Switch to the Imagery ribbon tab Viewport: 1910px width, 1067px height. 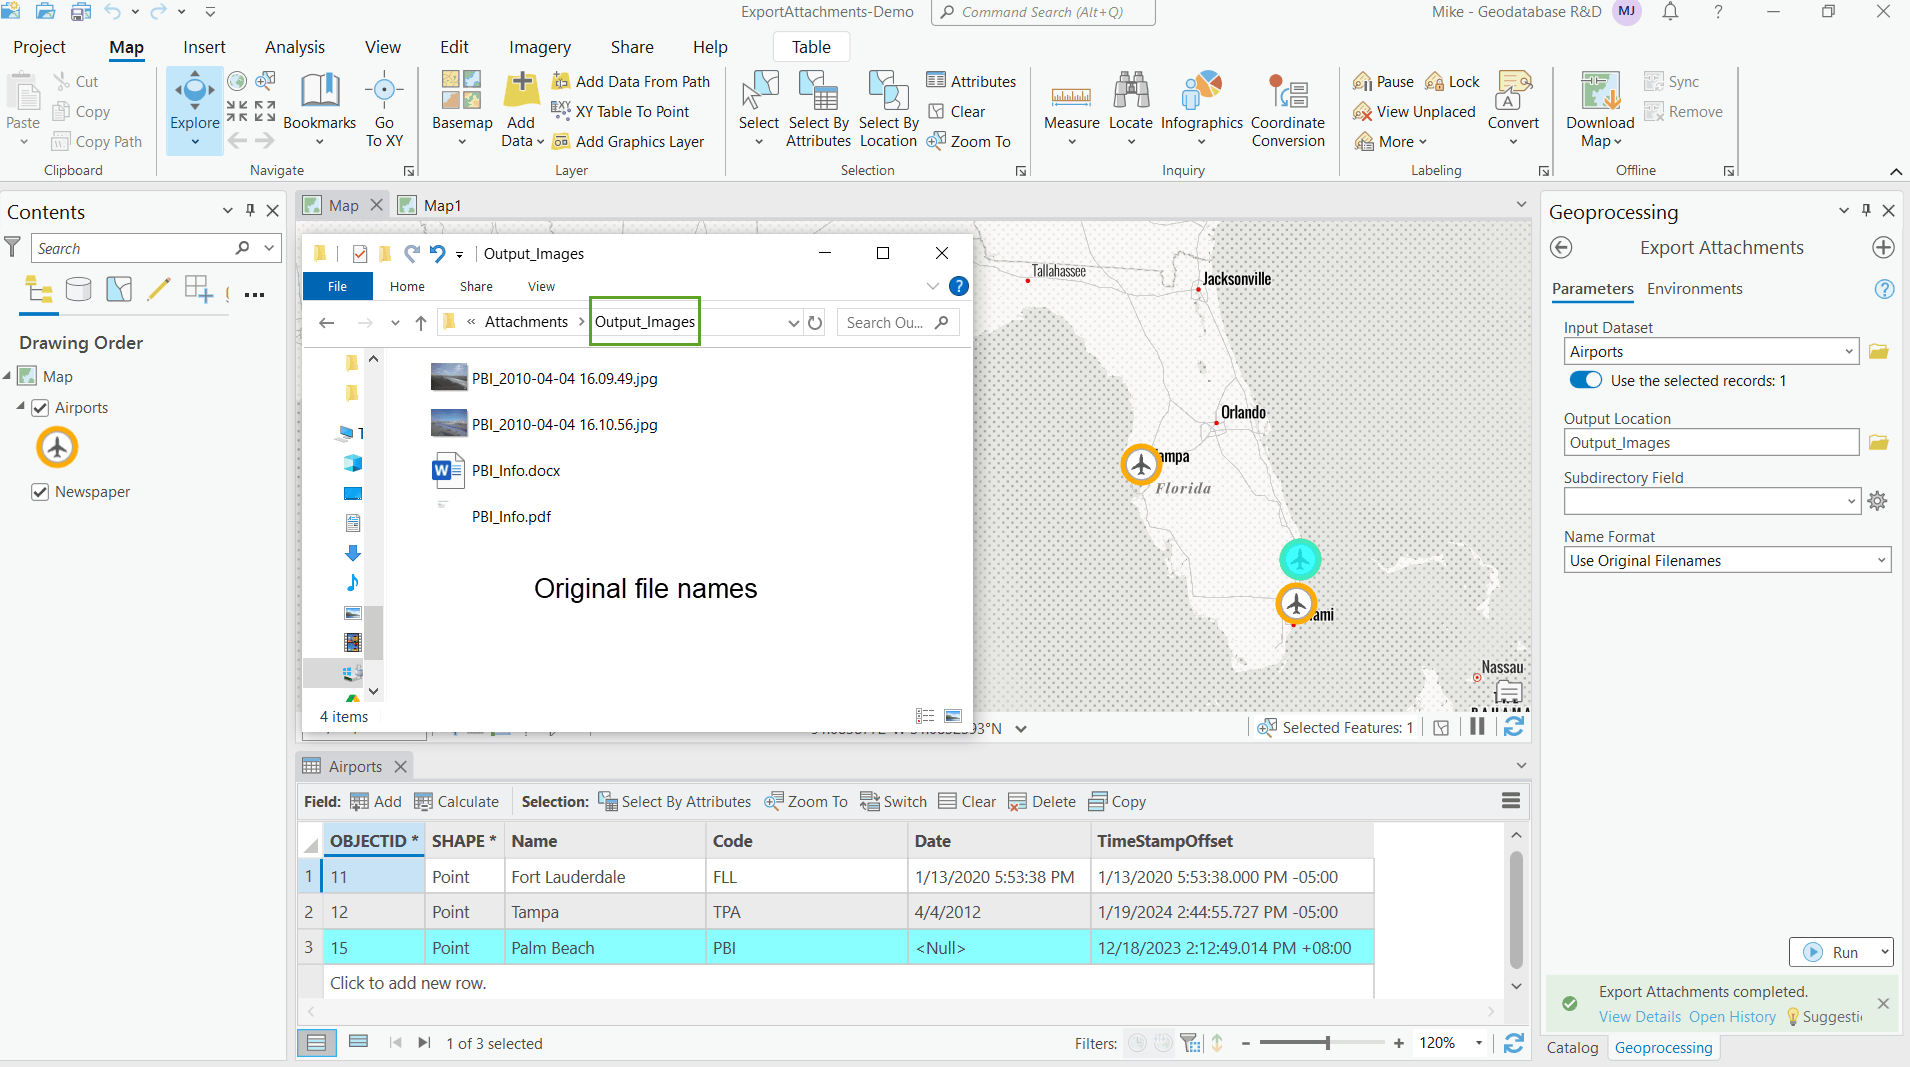pyautogui.click(x=539, y=46)
